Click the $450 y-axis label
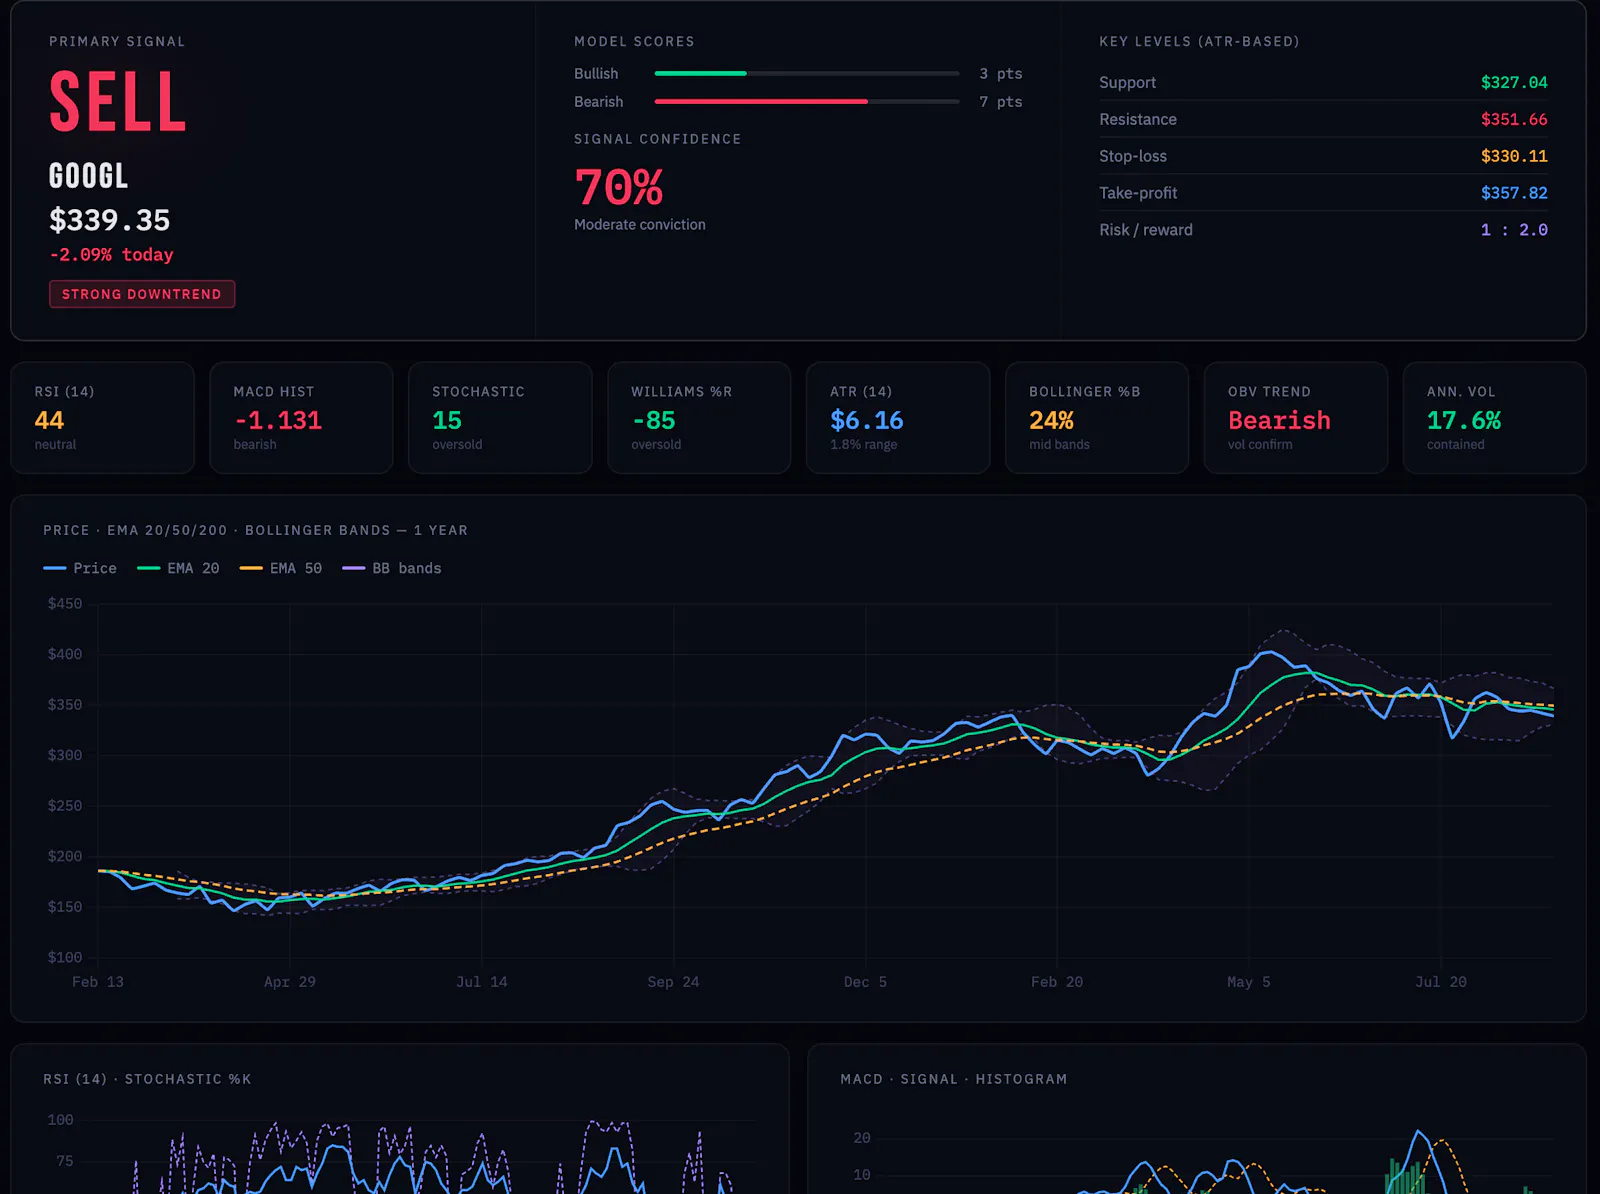Image resolution: width=1600 pixels, height=1194 pixels. [65, 604]
